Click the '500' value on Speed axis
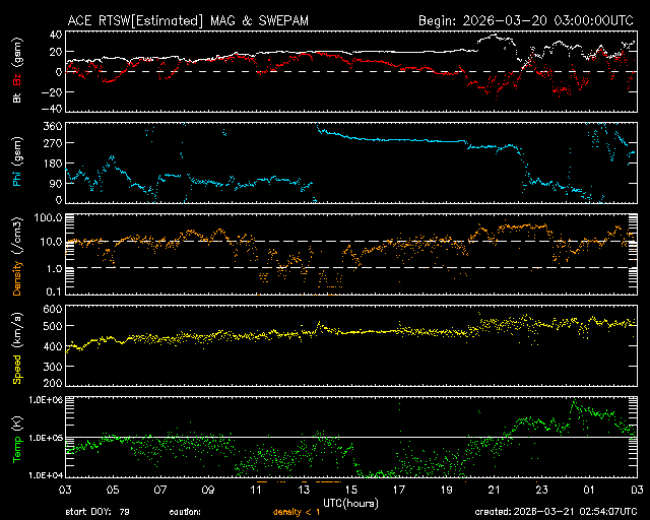Viewport: 650px width, 520px height. click(53, 326)
